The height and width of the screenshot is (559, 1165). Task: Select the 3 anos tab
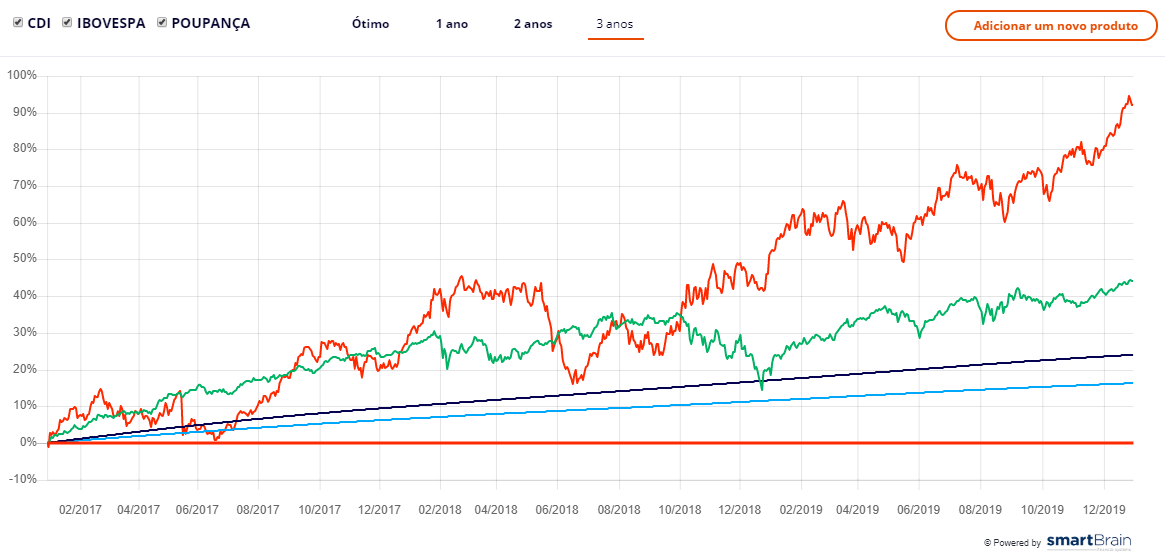[615, 24]
